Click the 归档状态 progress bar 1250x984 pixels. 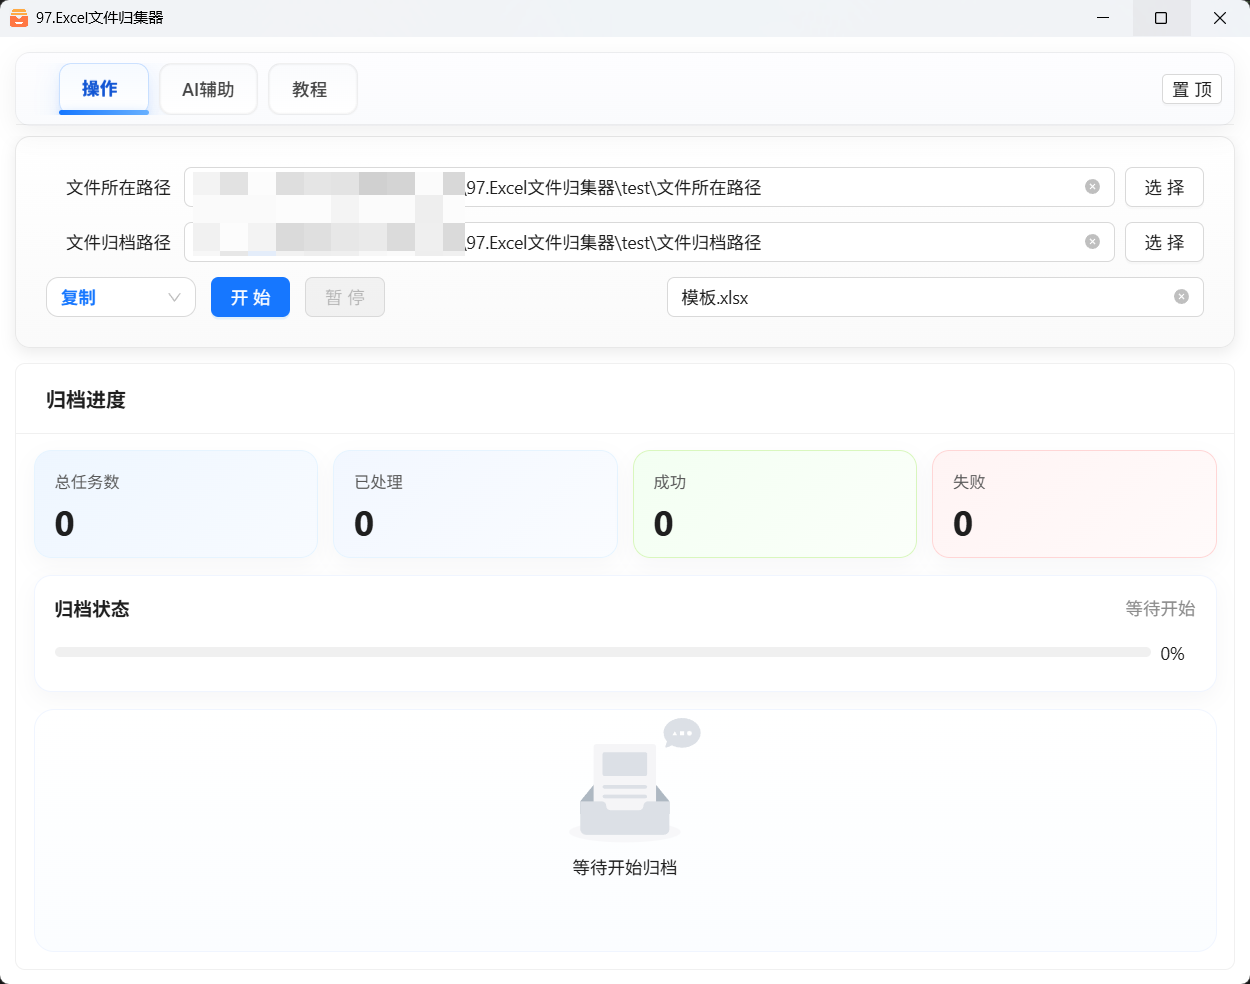(602, 652)
